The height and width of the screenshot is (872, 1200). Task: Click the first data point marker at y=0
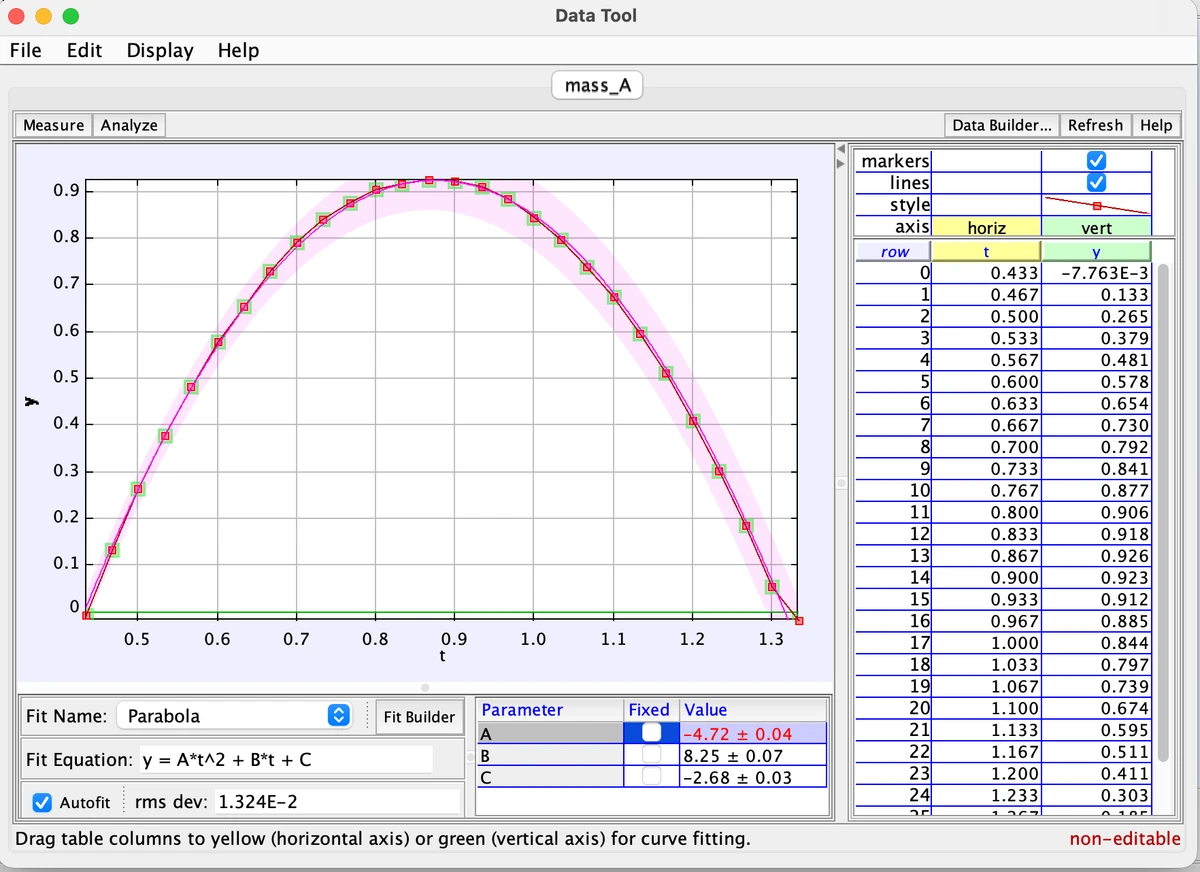point(87,615)
